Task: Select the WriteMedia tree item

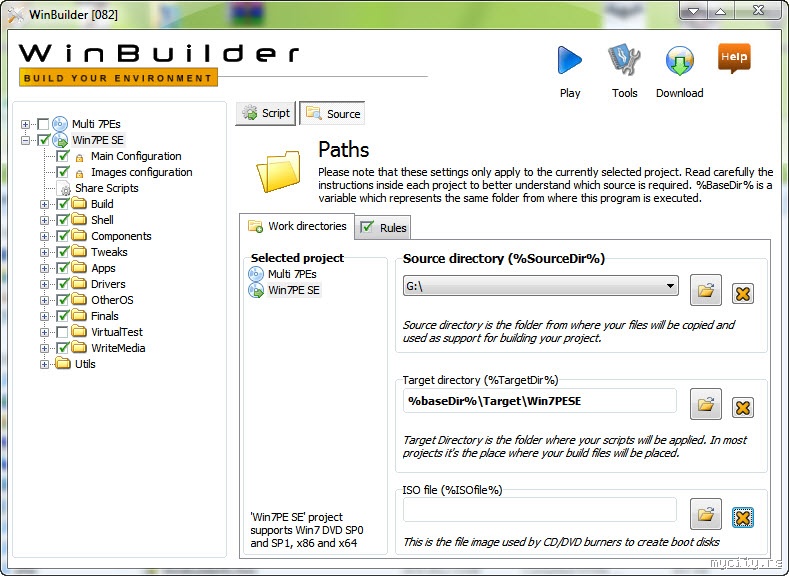Action: pos(118,348)
